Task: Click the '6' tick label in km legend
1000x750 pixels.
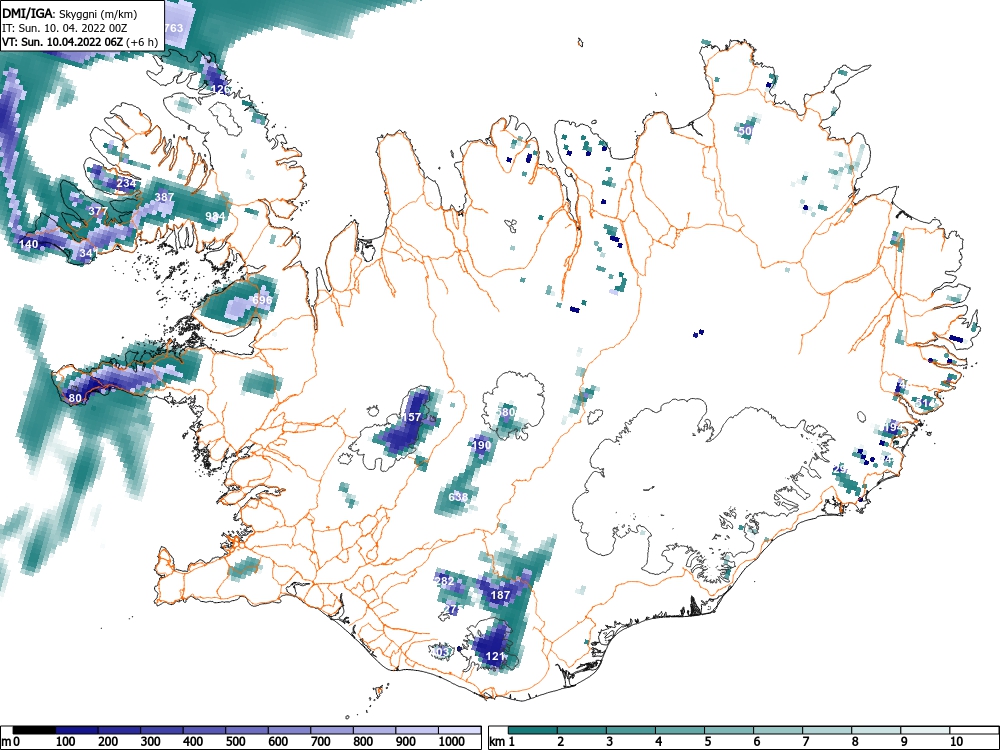Action: [x=756, y=742]
